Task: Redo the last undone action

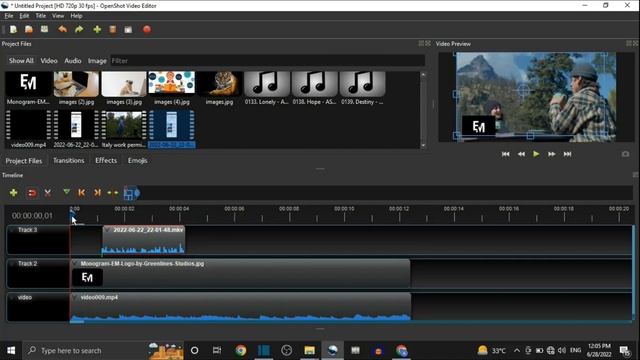Action: pos(79,29)
